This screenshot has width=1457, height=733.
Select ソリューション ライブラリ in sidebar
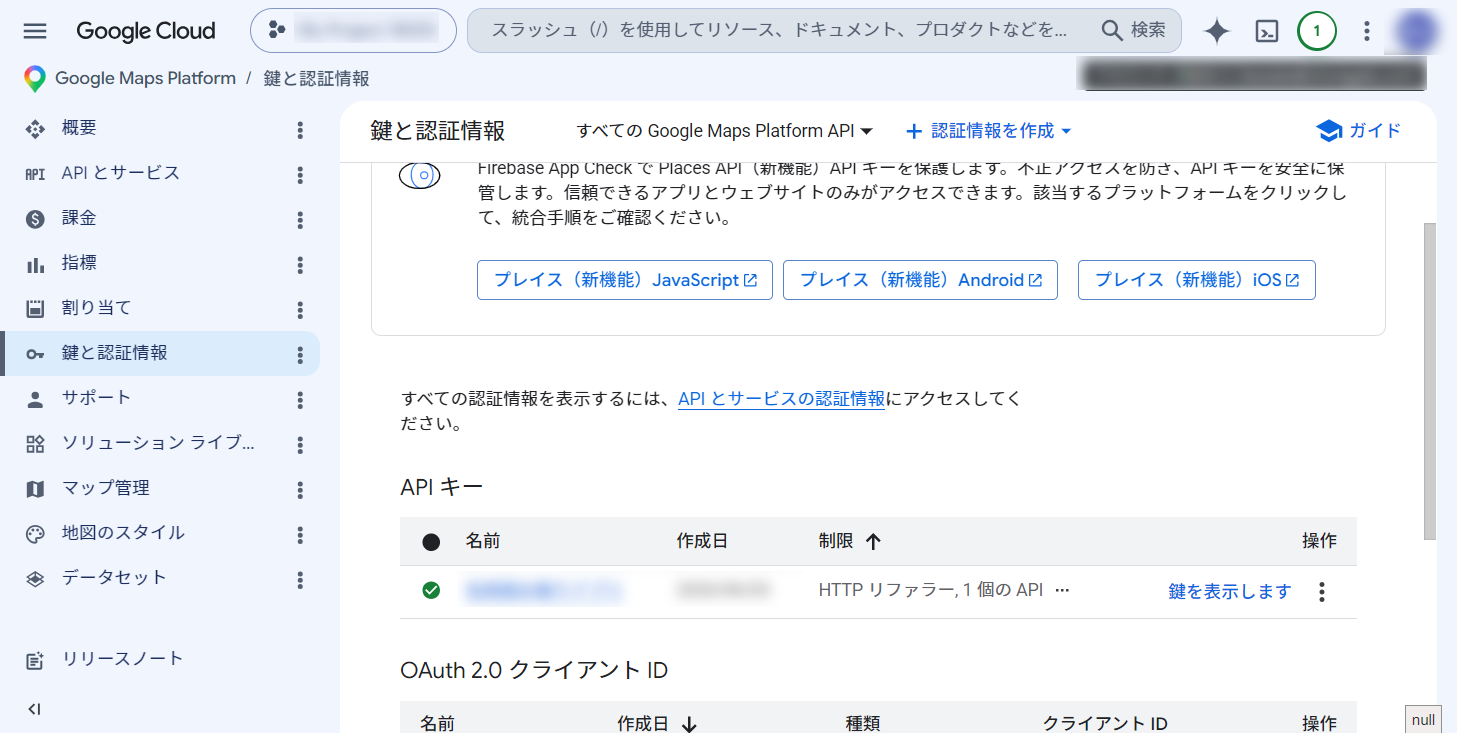(x=158, y=443)
